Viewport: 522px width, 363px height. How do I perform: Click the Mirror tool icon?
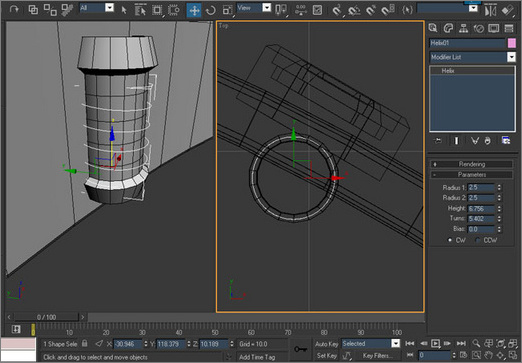490,11
